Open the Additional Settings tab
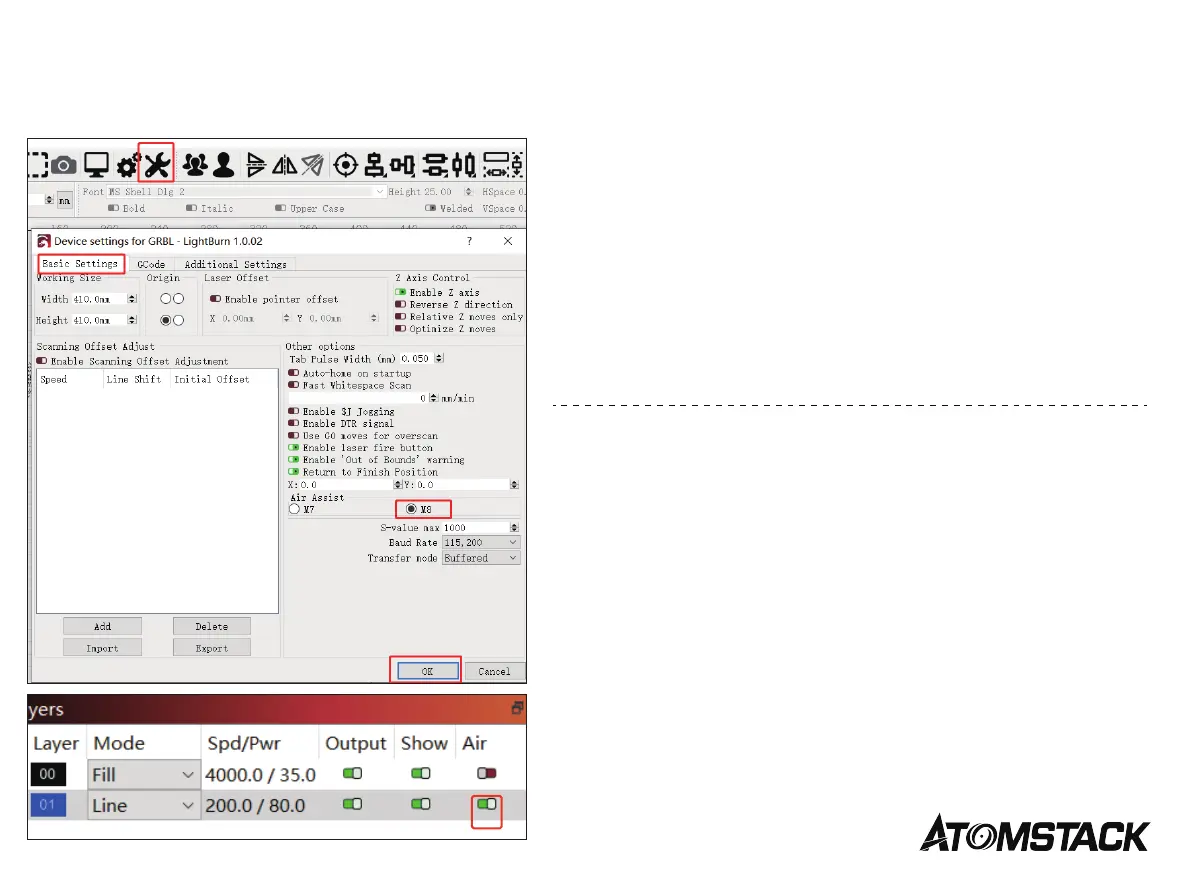 coord(235,264)
